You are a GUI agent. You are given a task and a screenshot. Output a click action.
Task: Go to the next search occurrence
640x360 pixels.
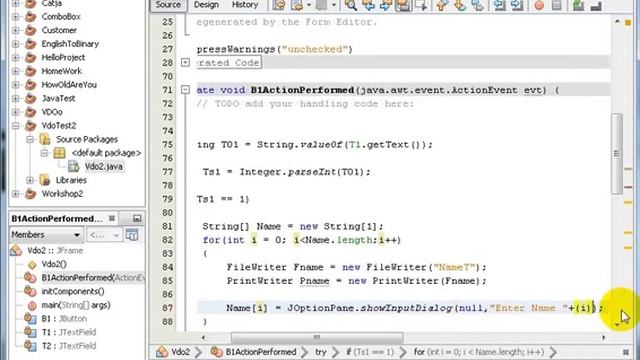tap(386, 5)
